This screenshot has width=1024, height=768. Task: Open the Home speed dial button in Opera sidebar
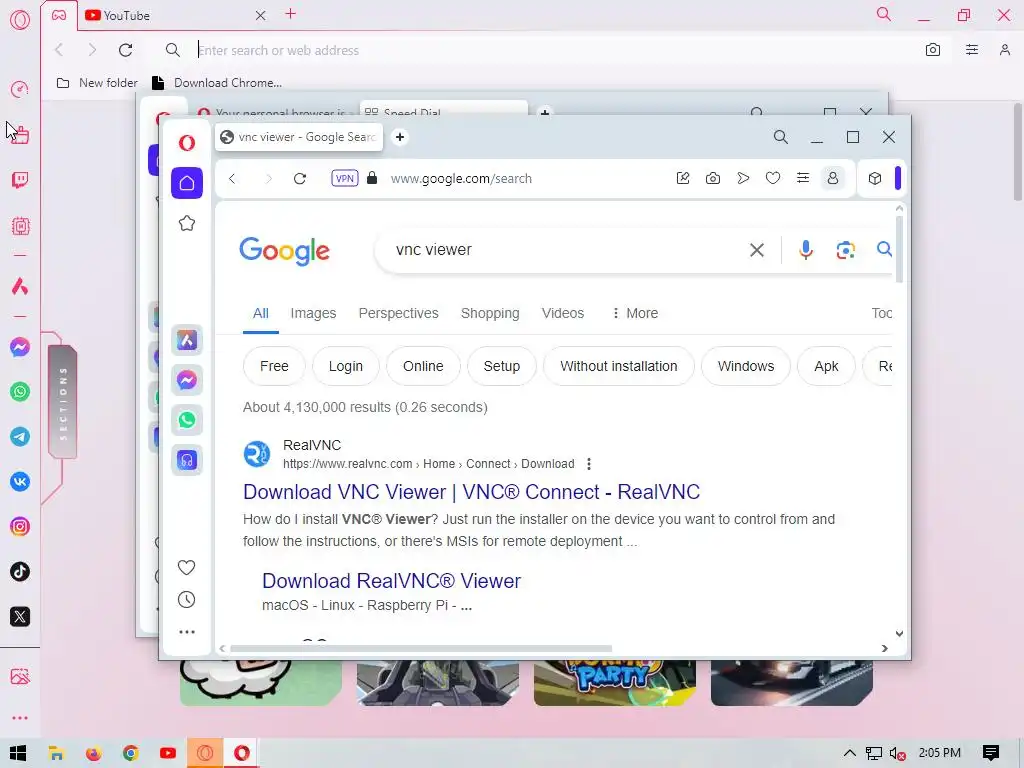point(187,183)
